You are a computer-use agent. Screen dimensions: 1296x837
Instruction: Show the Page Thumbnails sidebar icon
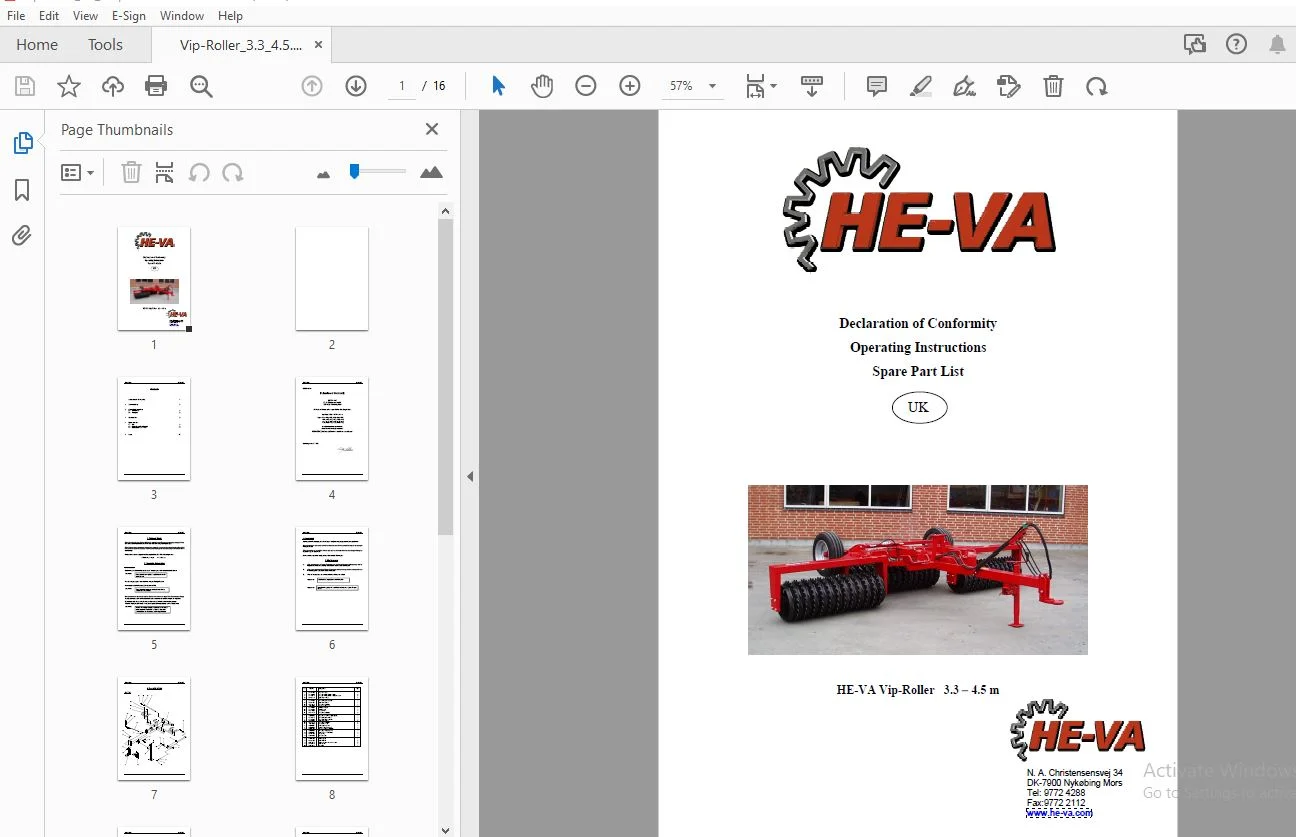pyautogui.click(x=22, y=143)
